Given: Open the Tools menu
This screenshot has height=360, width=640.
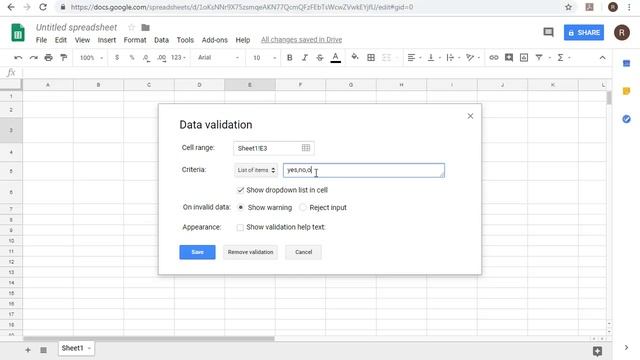Looking at the screenshot, I should tap(185, 40).
